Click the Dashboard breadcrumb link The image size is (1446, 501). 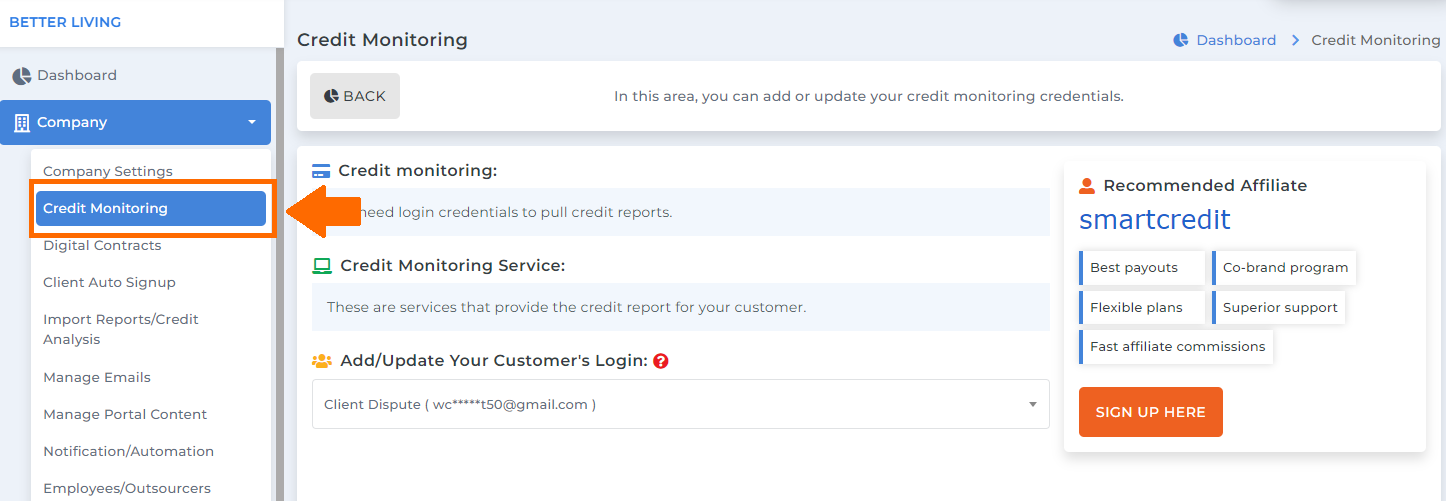pyautogui.click(x=1236, y=40)
